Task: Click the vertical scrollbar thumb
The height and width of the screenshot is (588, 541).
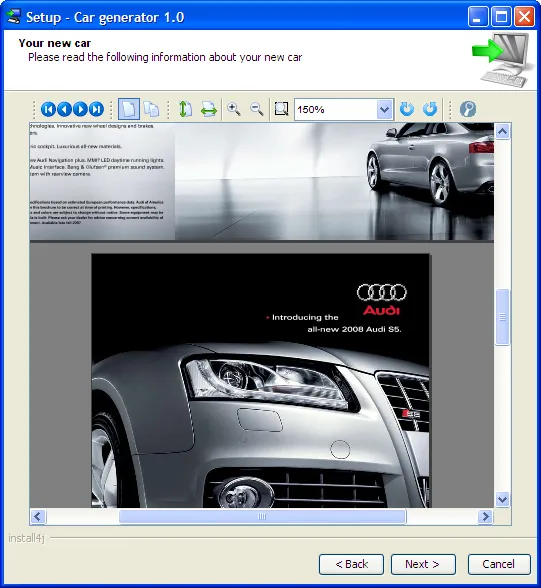Action: point(502,317)
